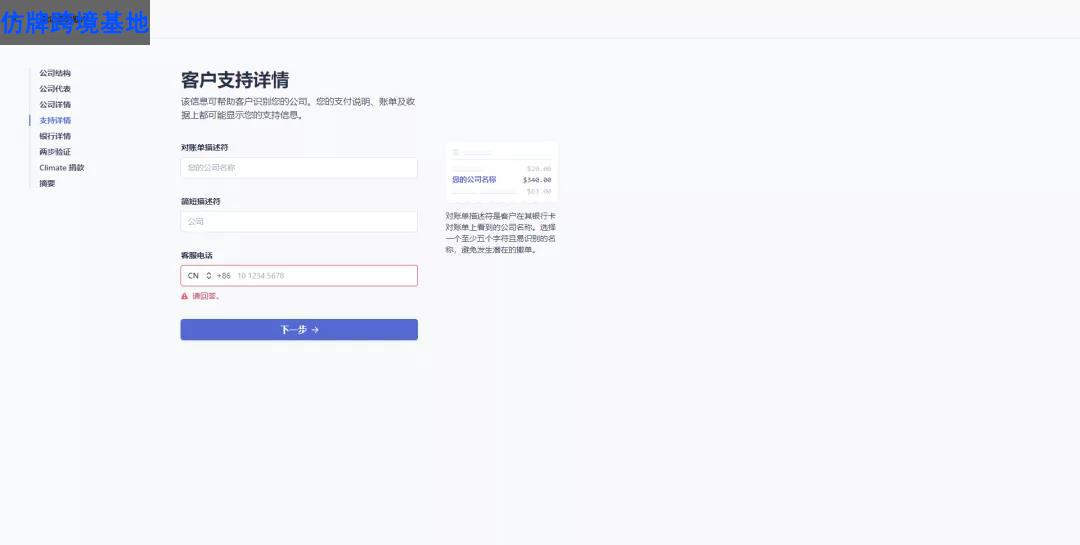Viewport: 1080px width, 545px height.
Task: Click the statement preview illustration card
Action: coord(501,172)
